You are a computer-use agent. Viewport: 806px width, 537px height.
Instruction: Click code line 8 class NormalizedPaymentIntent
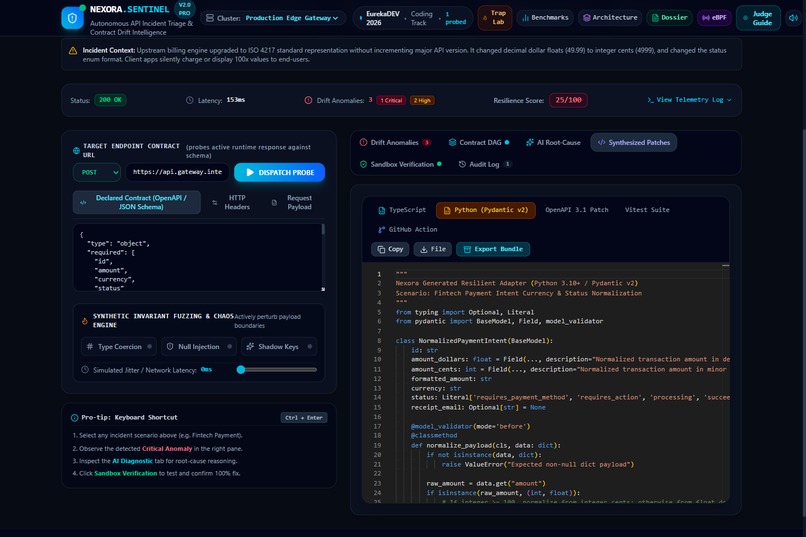(474, 341)
